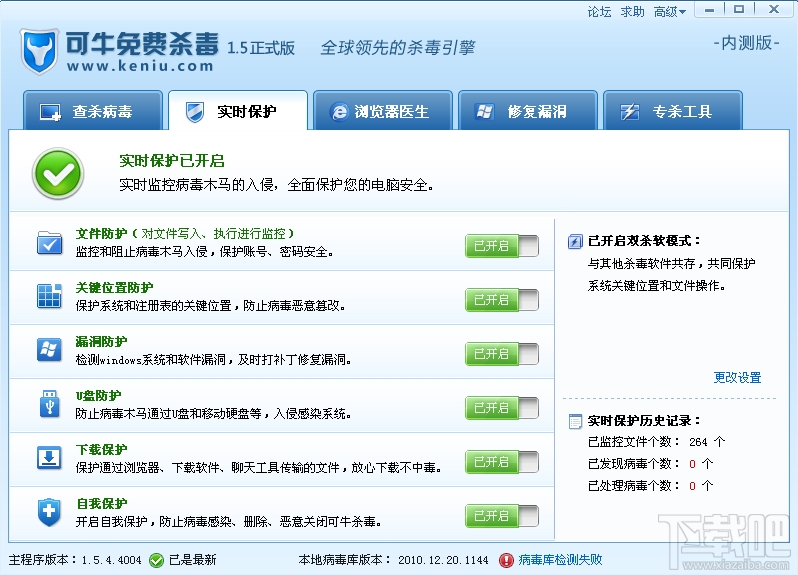Click the 实时保护已开启 headline
Screen dimensions: 798x575
(172, 161)
